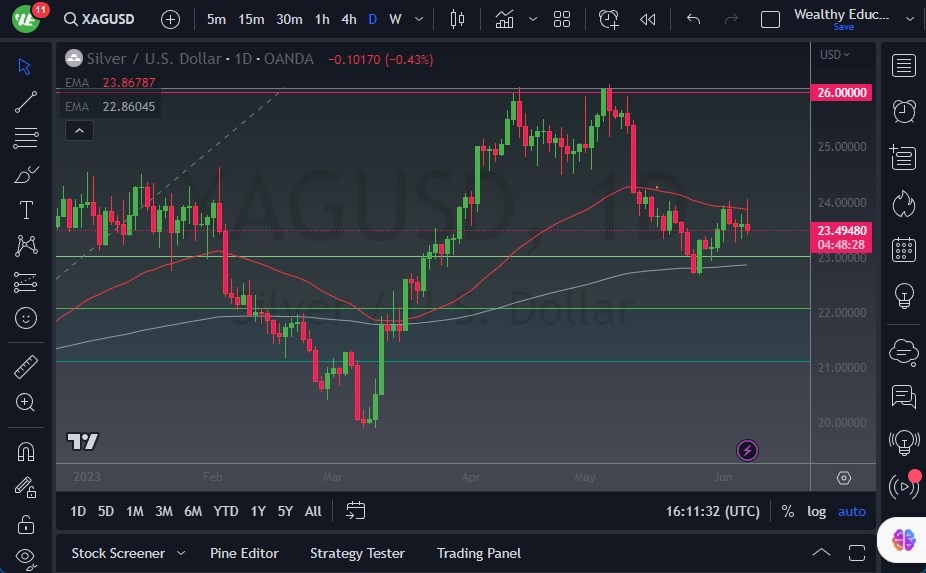This screenshot has height=573, width=926.
Task: Open the candlestick chart type selector
Action: pyautogui.click(x=457, y=19)
